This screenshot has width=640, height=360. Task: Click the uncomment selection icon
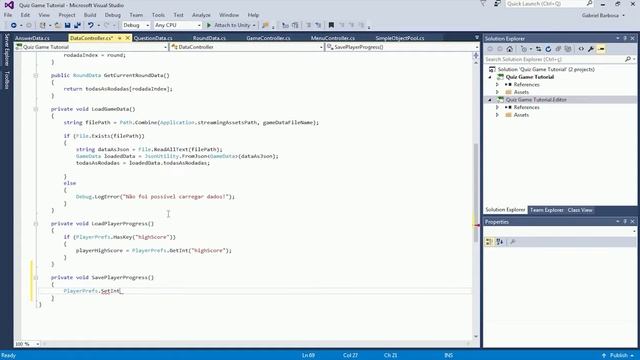(x=318, y=25)
